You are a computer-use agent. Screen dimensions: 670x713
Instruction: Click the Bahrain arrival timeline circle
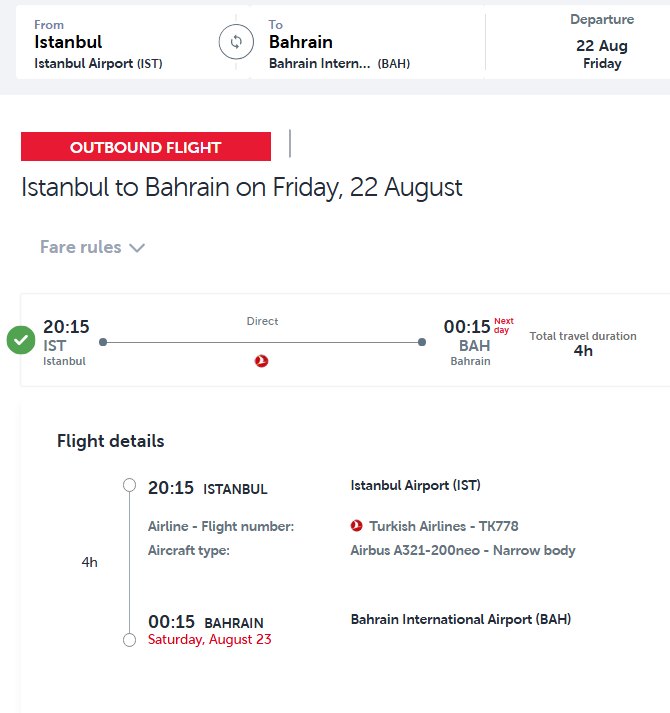[x=130, y=640]
